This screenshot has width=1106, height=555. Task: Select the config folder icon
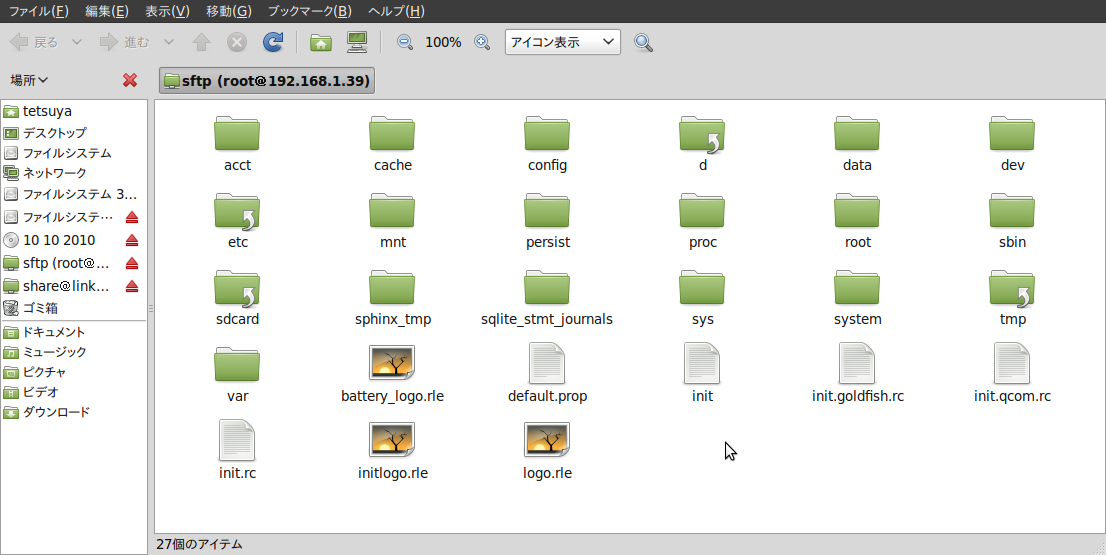point(547,133)
